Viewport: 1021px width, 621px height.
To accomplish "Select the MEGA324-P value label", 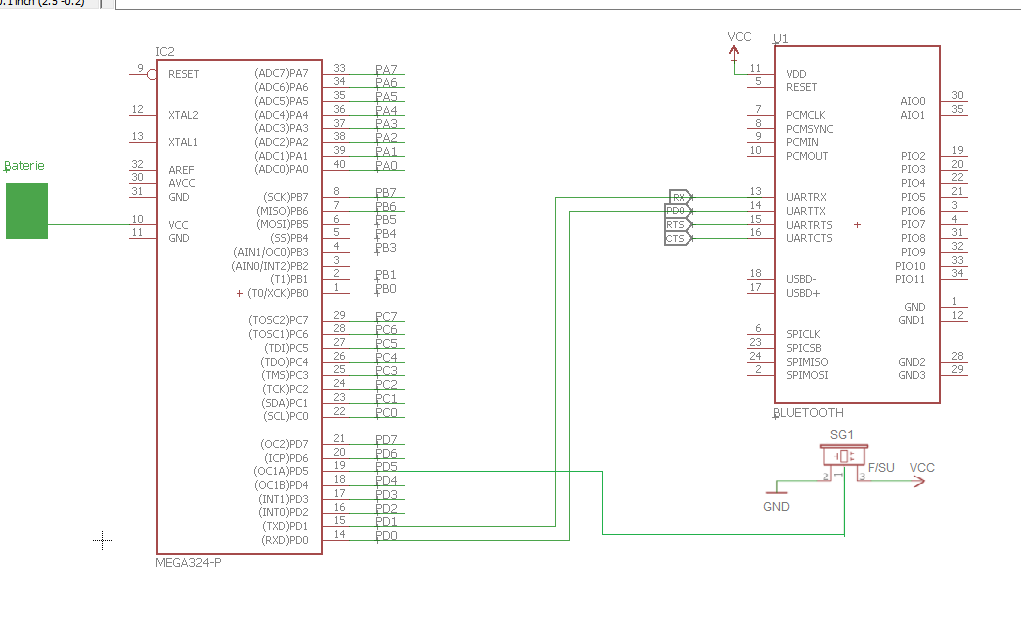I will pos(188,562).
